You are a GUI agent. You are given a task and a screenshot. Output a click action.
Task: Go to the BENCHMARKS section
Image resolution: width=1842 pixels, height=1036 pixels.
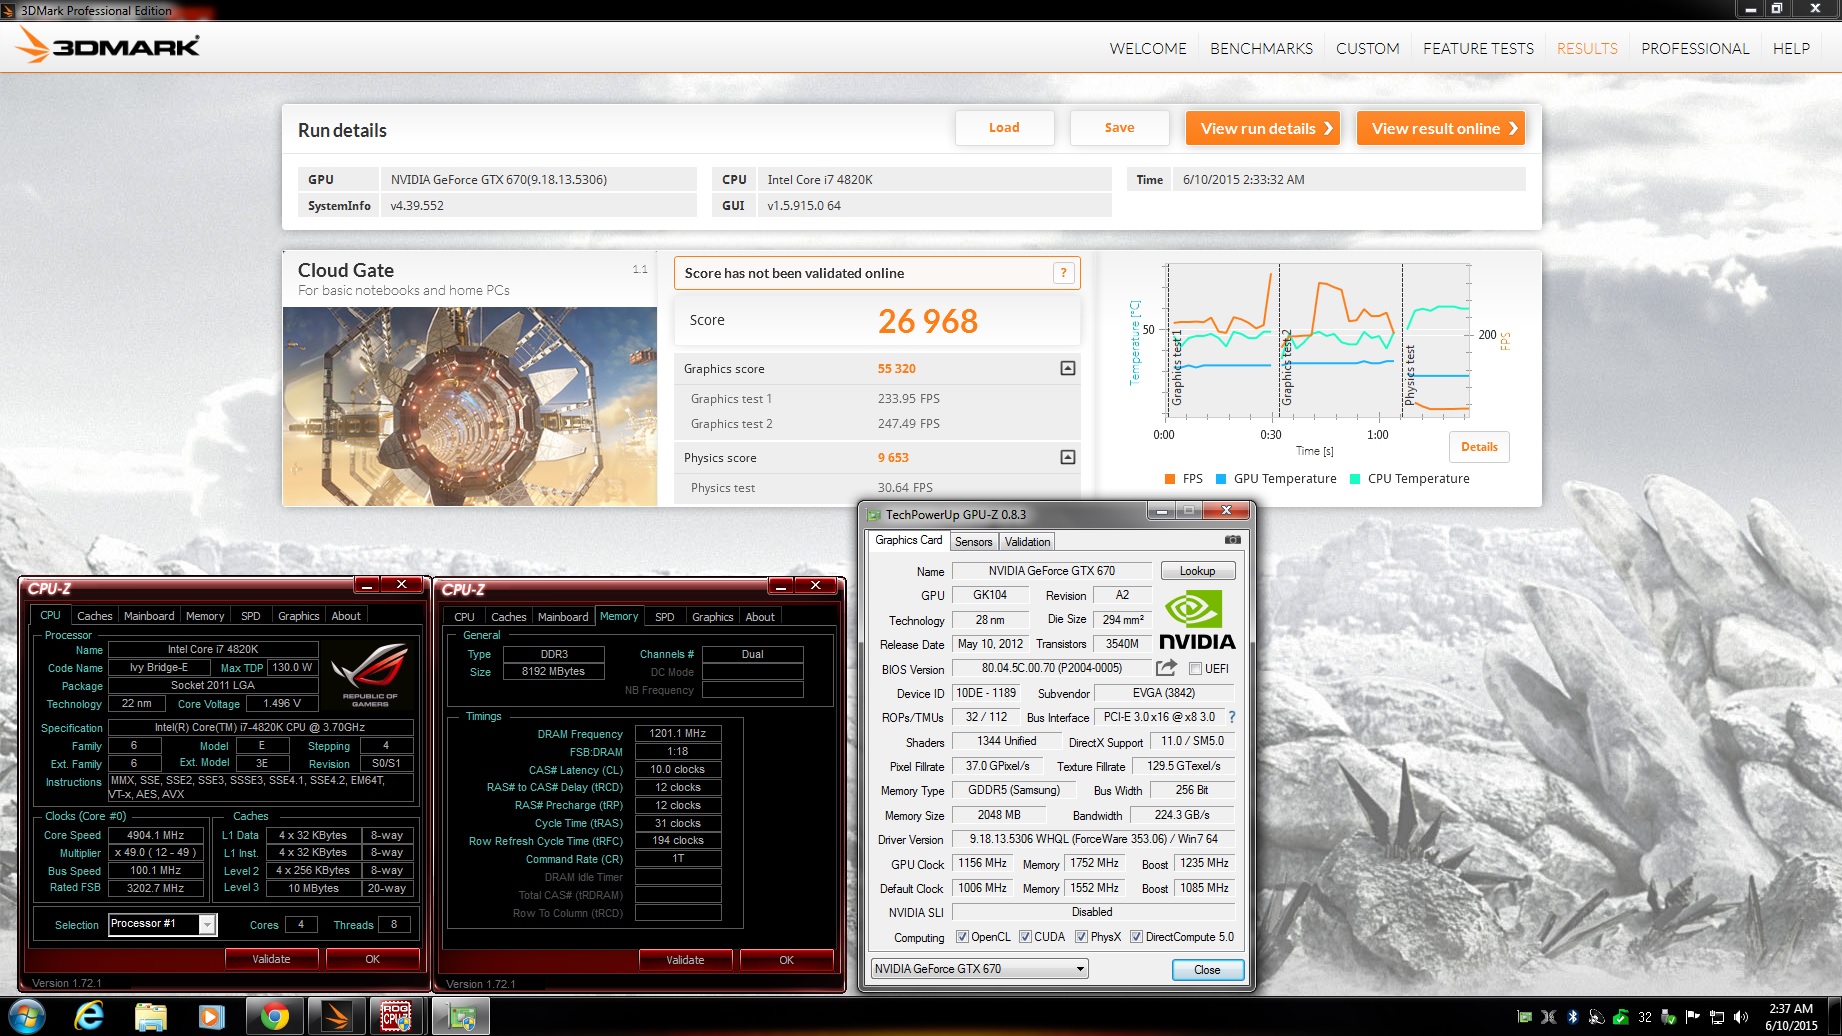(1261, 48)
